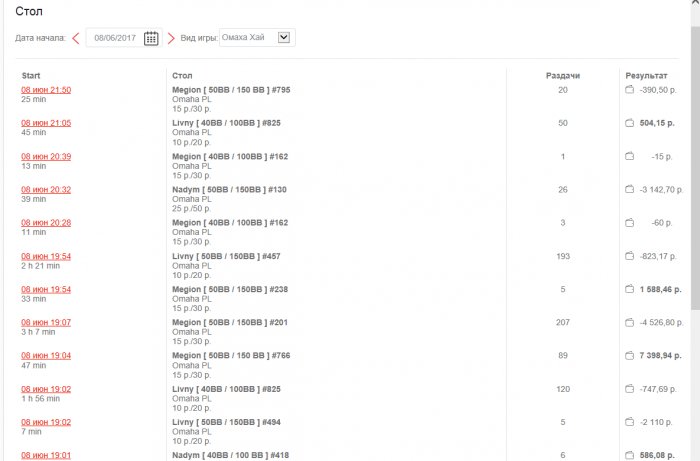The height and width of the screenshot is (461, 700).
Task: Open session link 08 июн 20:39
Action: [46, 156]
